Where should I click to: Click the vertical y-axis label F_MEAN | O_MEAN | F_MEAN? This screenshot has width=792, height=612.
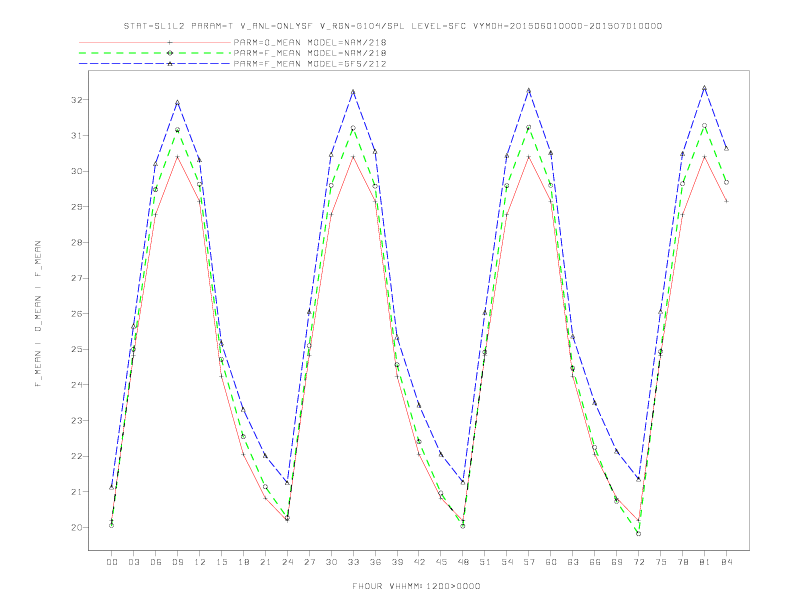[38, 314]
